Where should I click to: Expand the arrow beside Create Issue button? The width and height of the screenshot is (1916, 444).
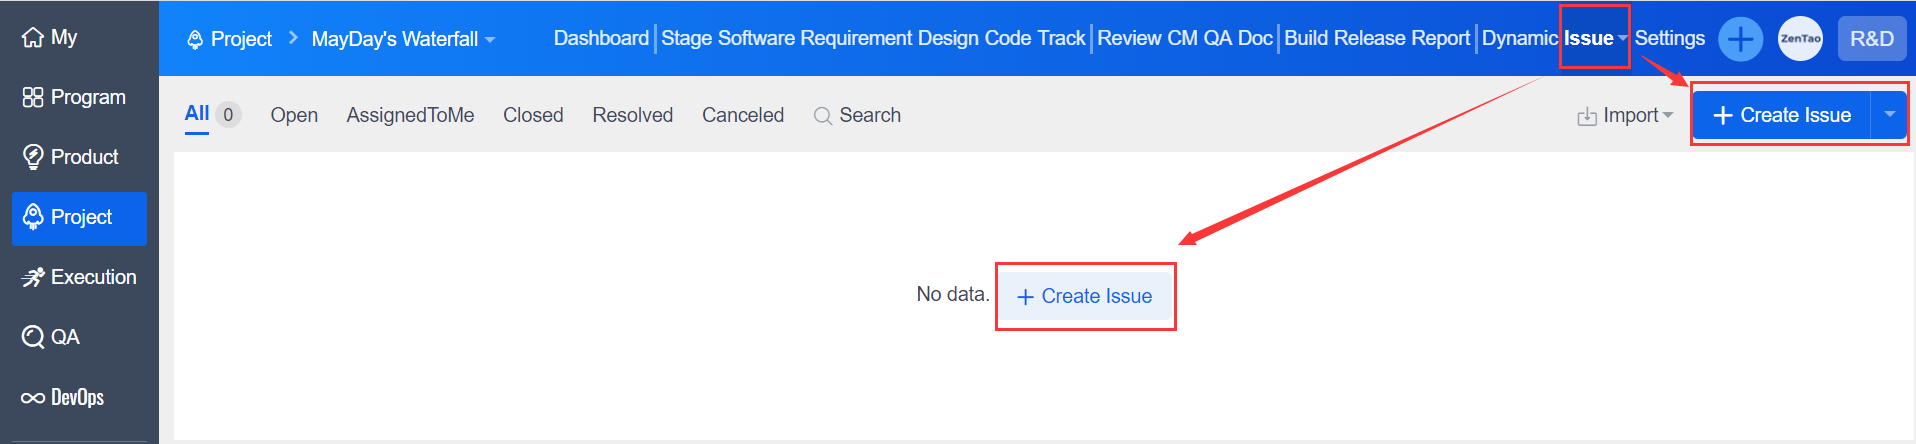[1889, 115]
